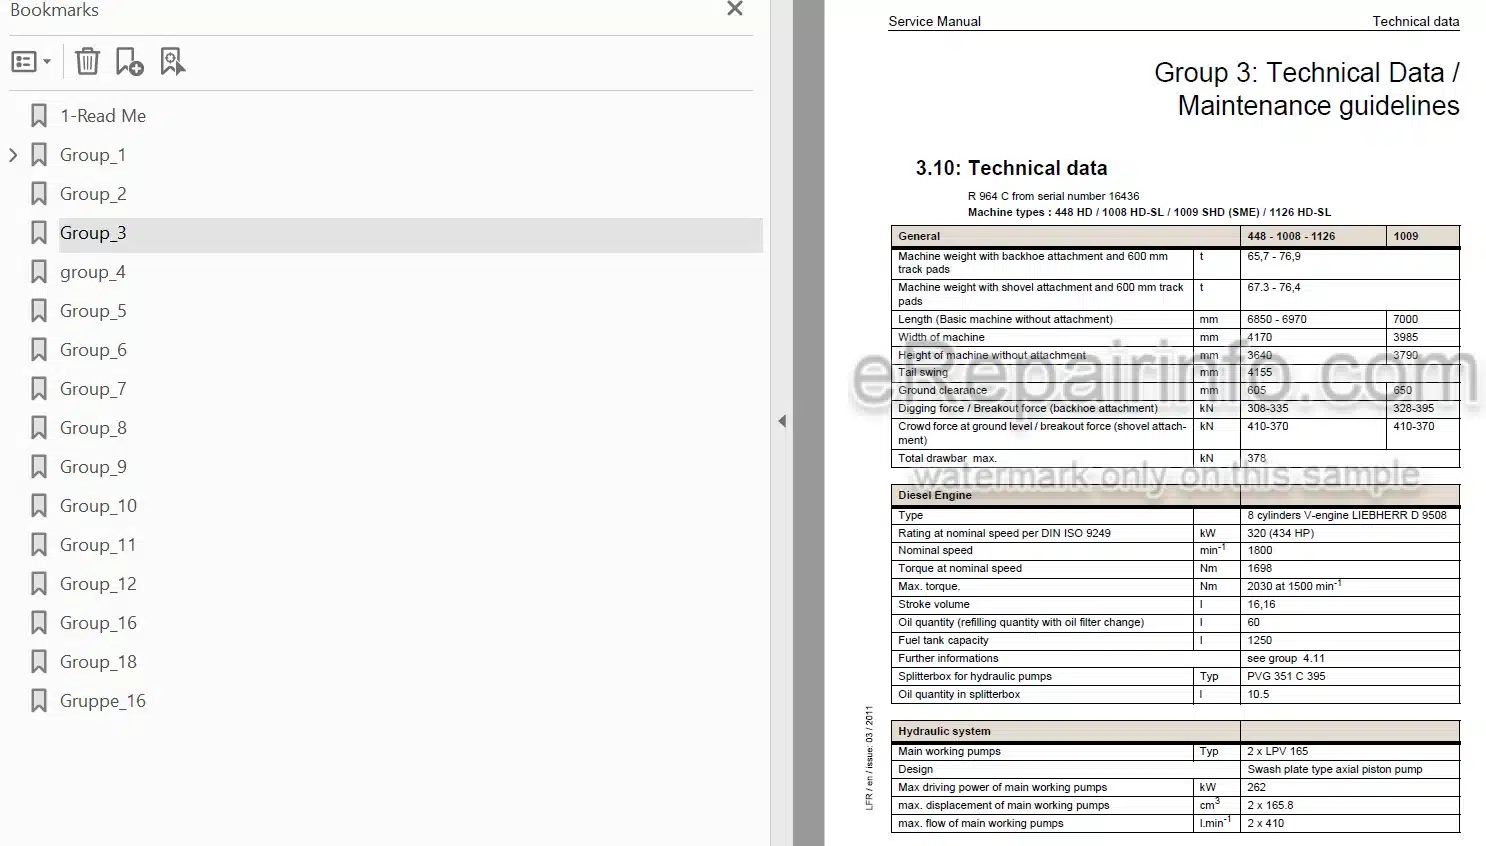
Task: Click the '3.10: Technical data' heading
Action: click(x=1011, y=168)
